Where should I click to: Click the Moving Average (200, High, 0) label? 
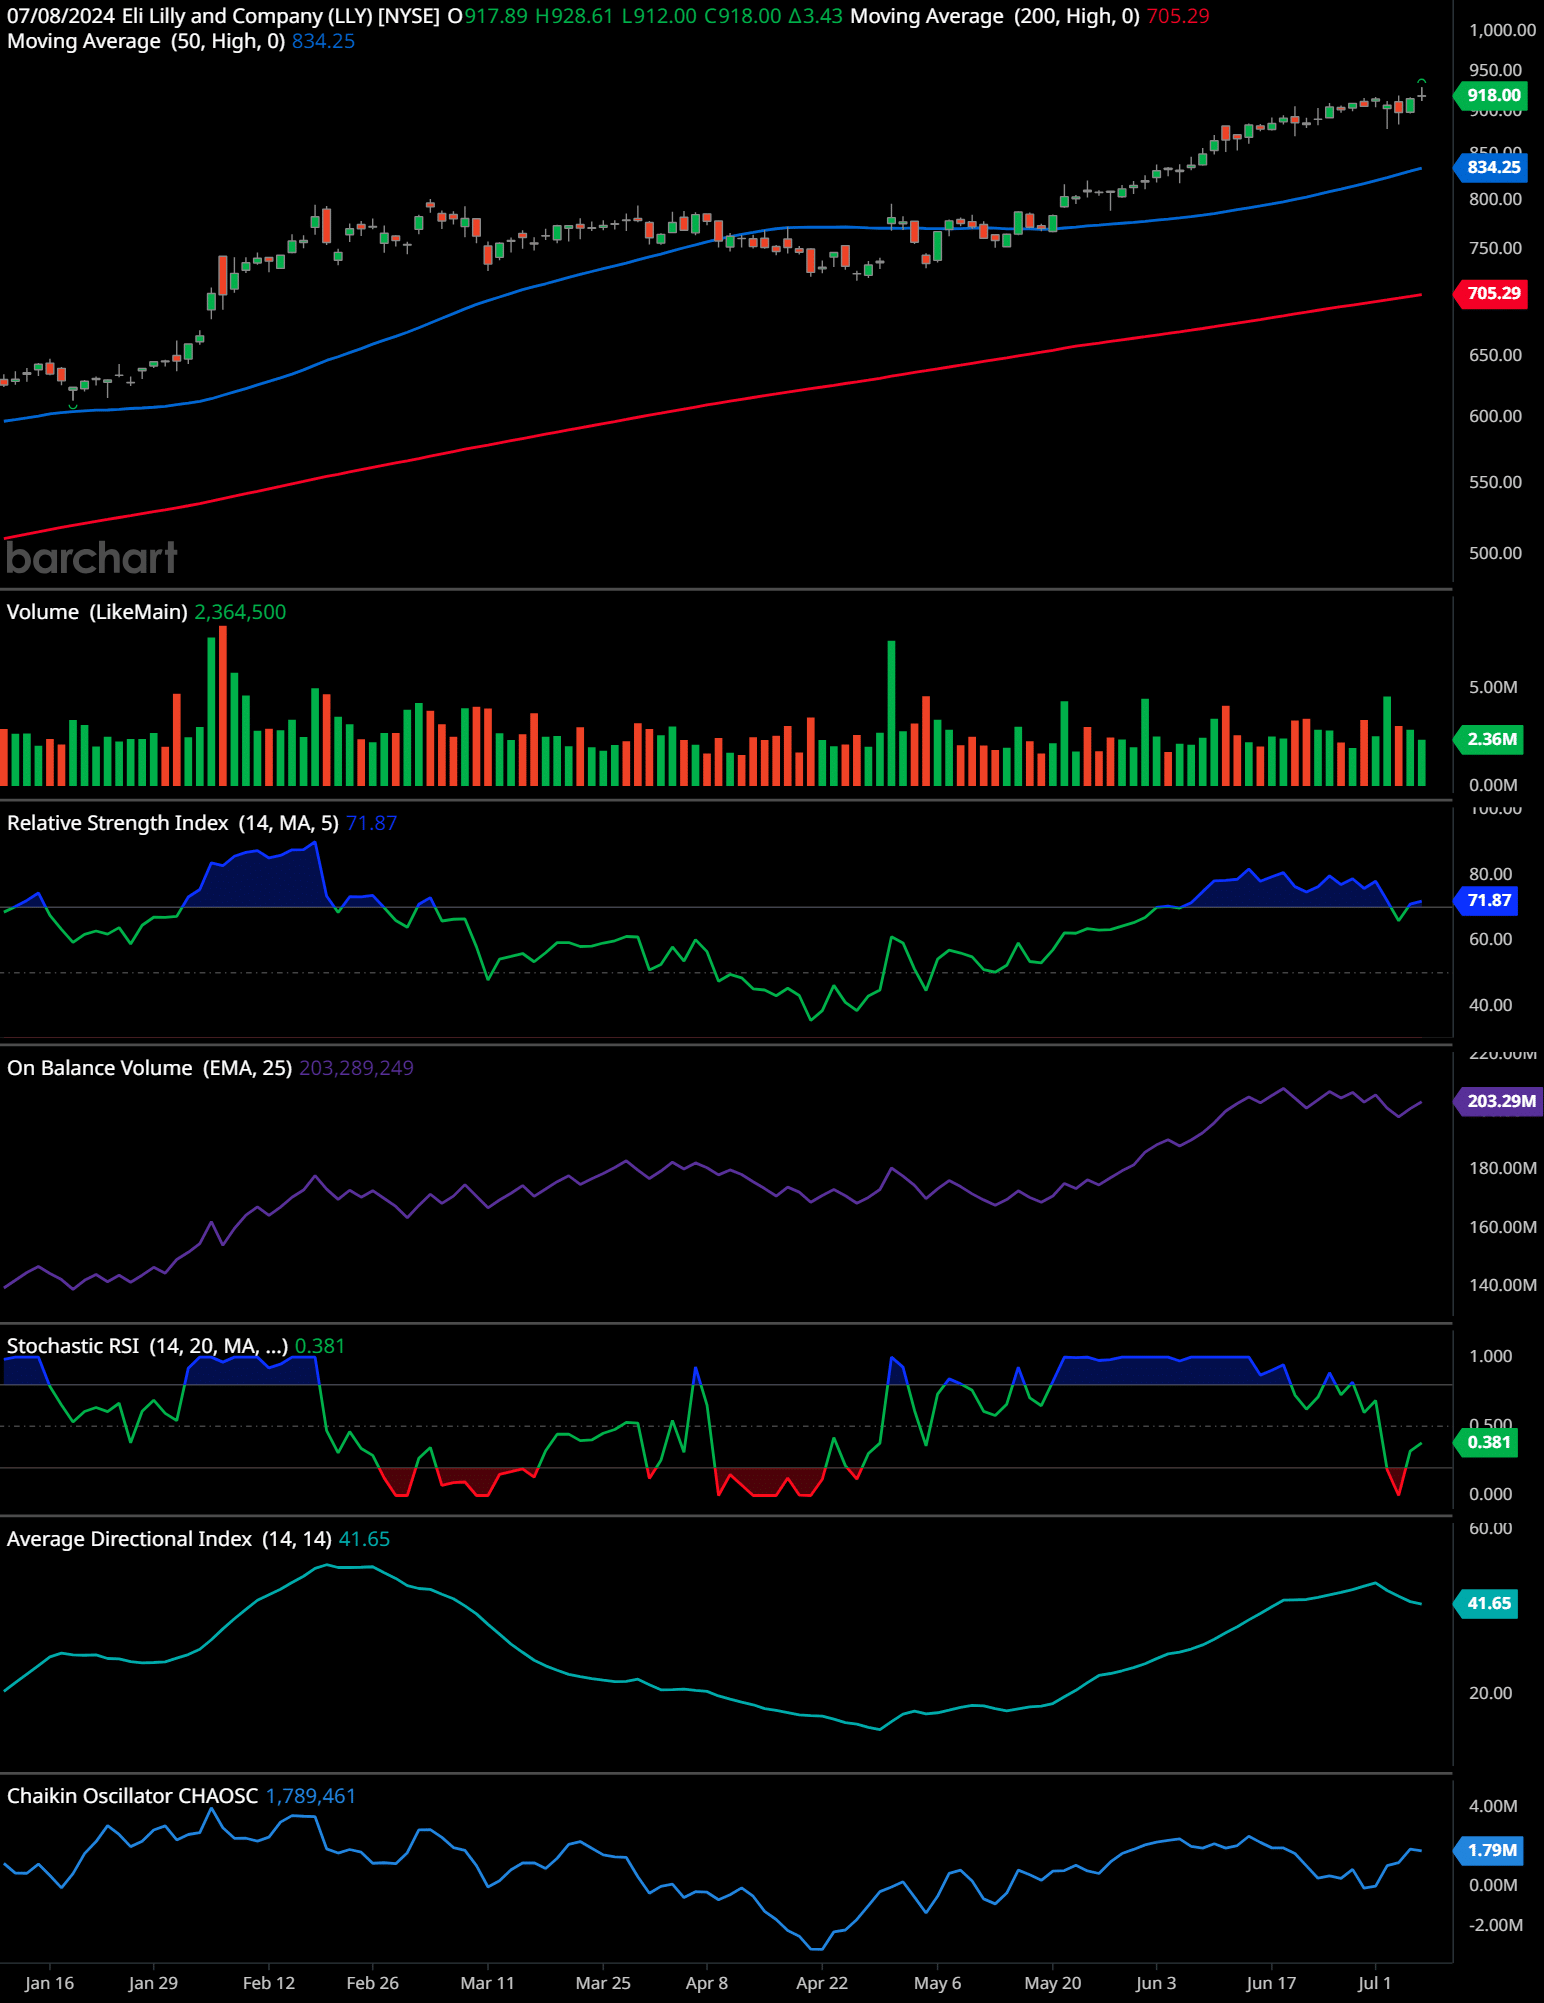995,16
